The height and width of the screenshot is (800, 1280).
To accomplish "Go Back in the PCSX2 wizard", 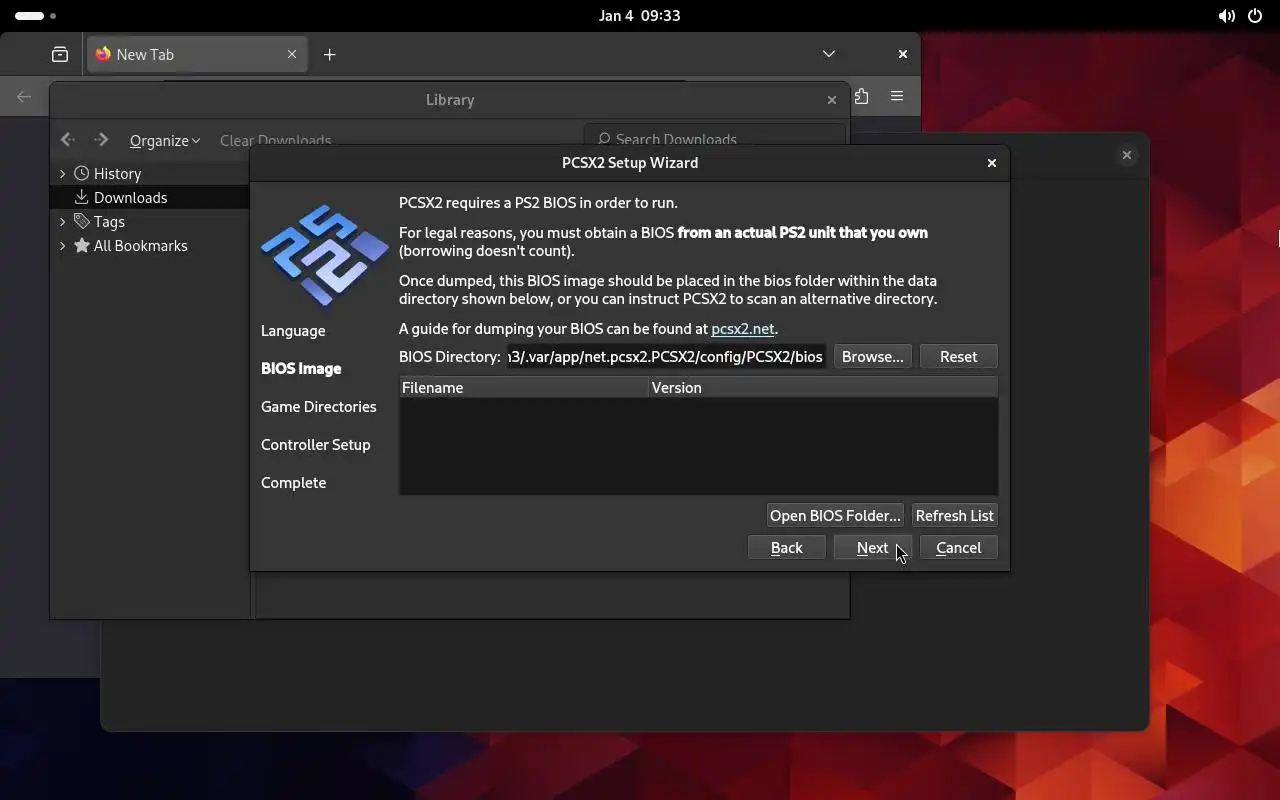I will pos(786,547).
